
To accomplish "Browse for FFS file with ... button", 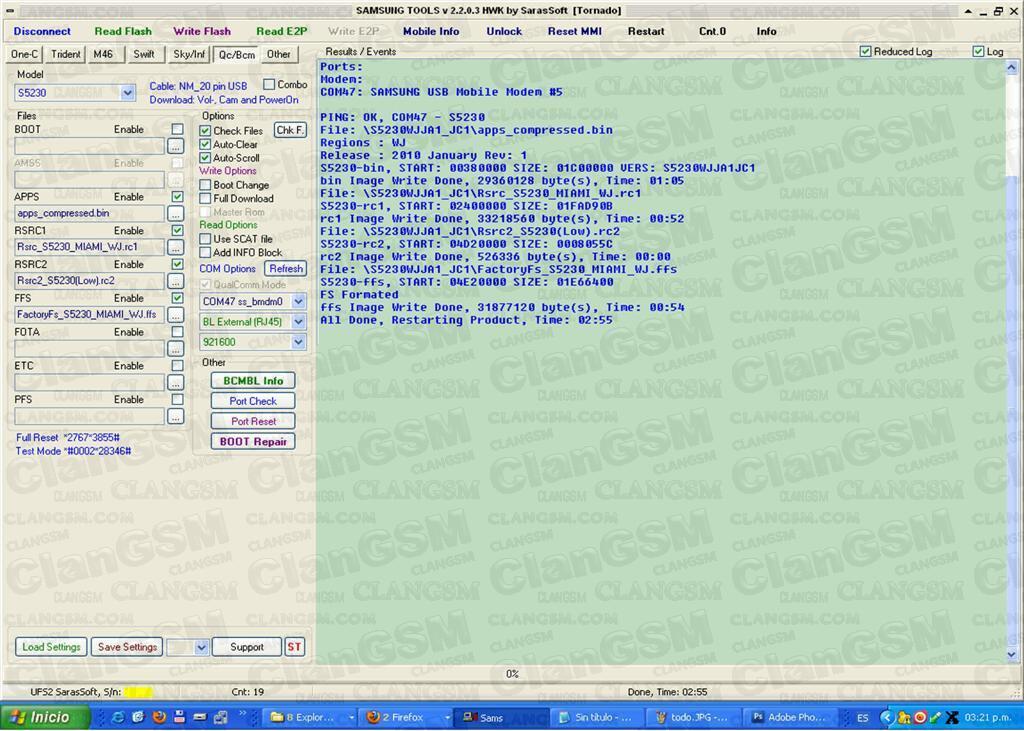I will click(175, 315).
